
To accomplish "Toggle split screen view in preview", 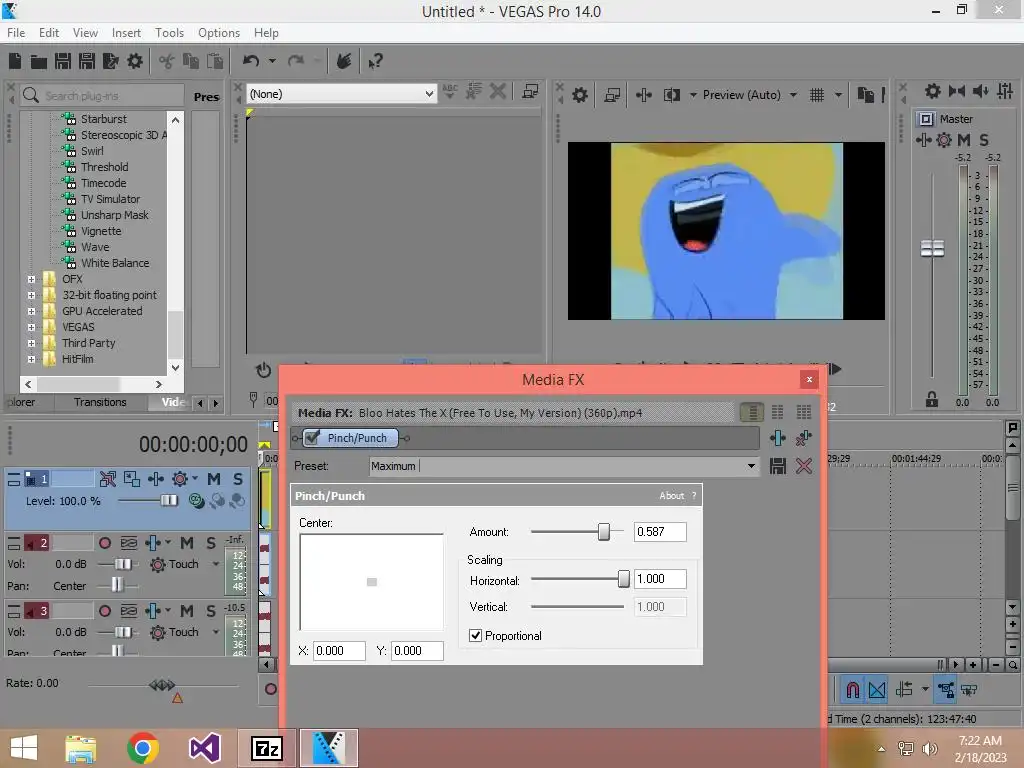I will [x=672, y=95].
